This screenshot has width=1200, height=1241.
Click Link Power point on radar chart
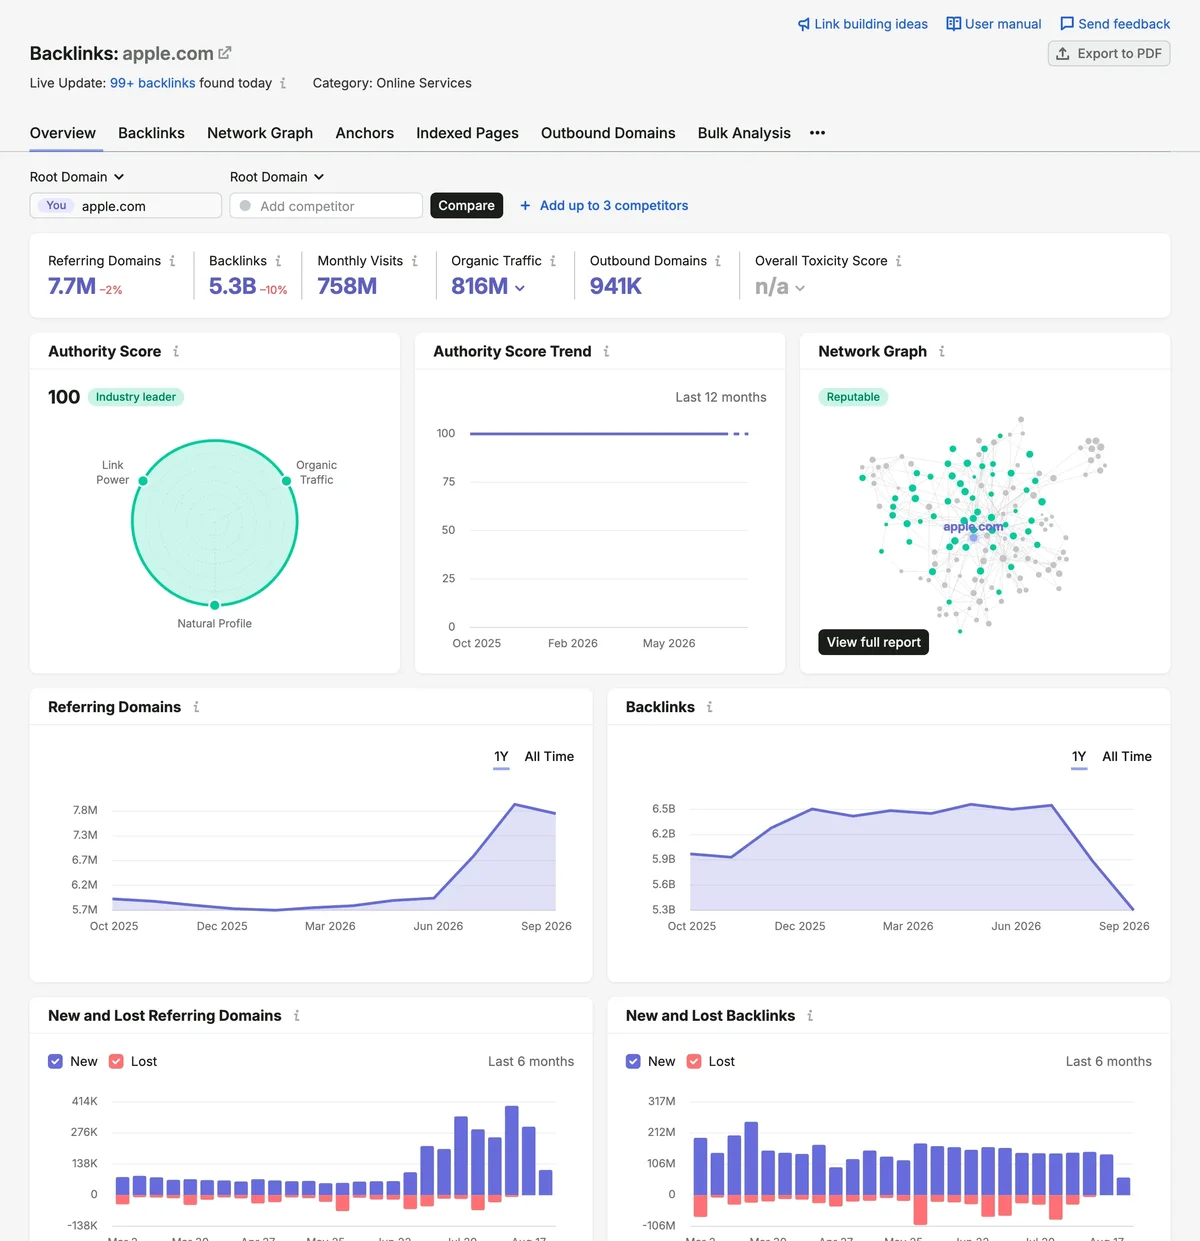coord(143,481)
